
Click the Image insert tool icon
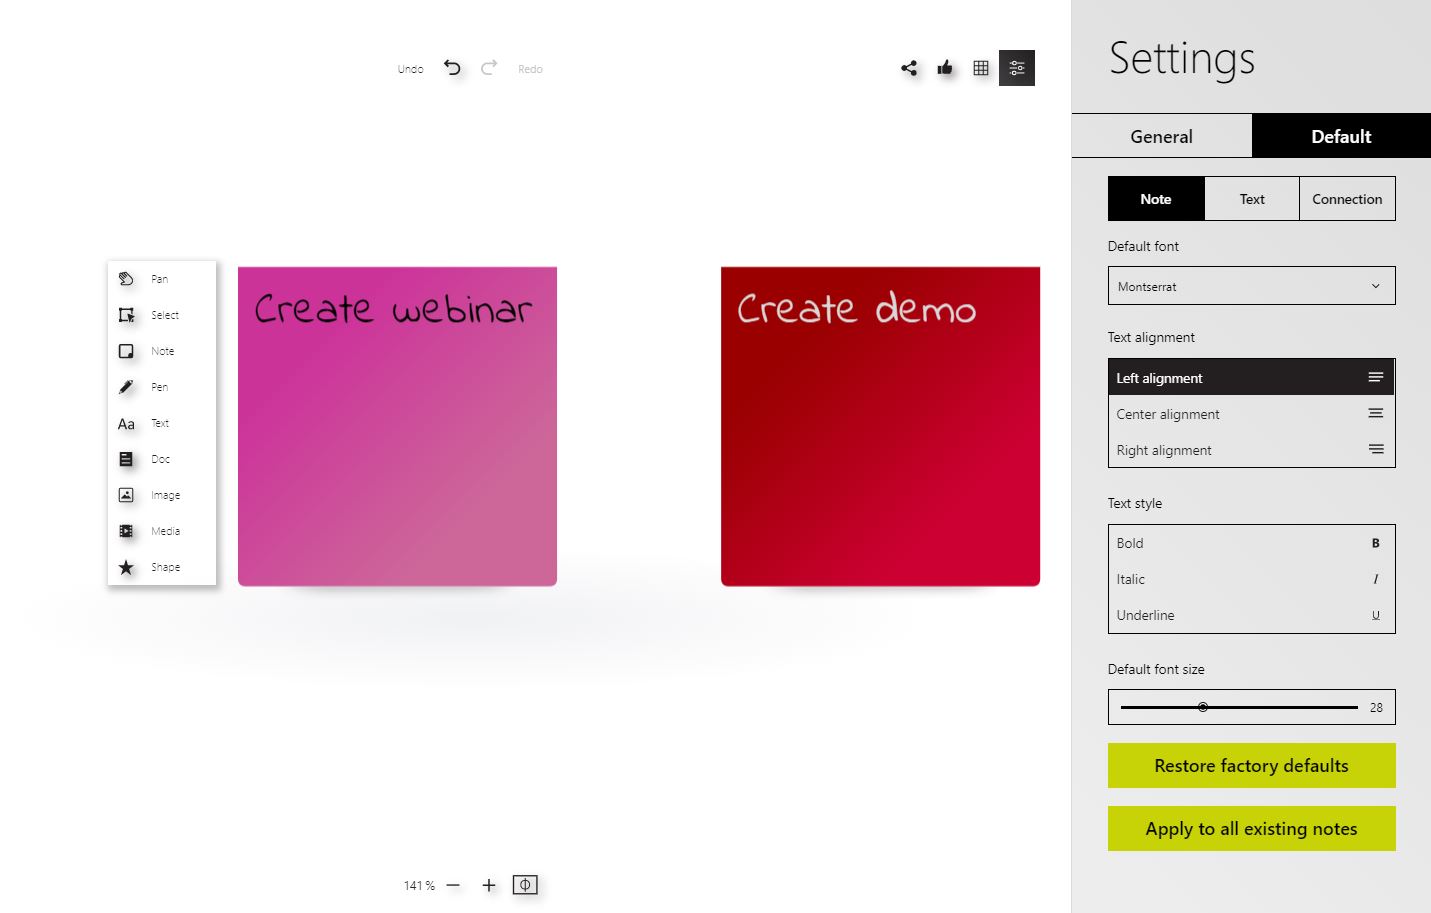pos(126,495)
